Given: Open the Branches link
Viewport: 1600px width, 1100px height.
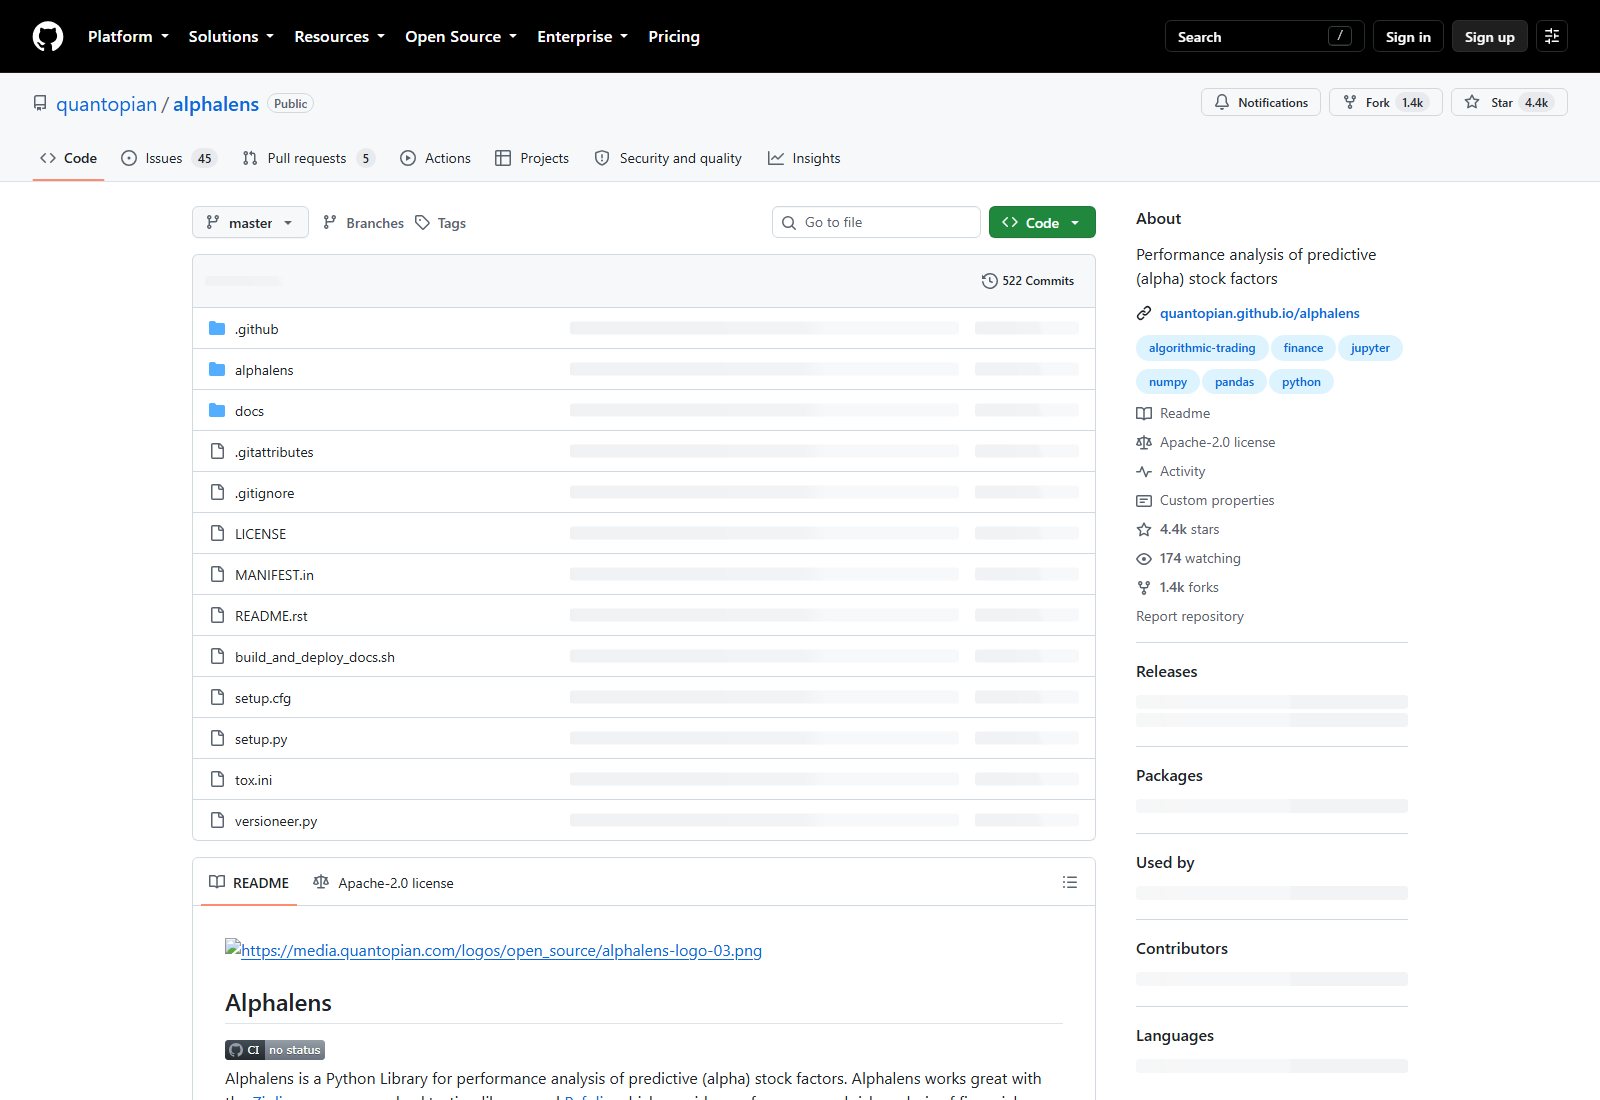Looking at the screenshot, I should tap(363, 222).
